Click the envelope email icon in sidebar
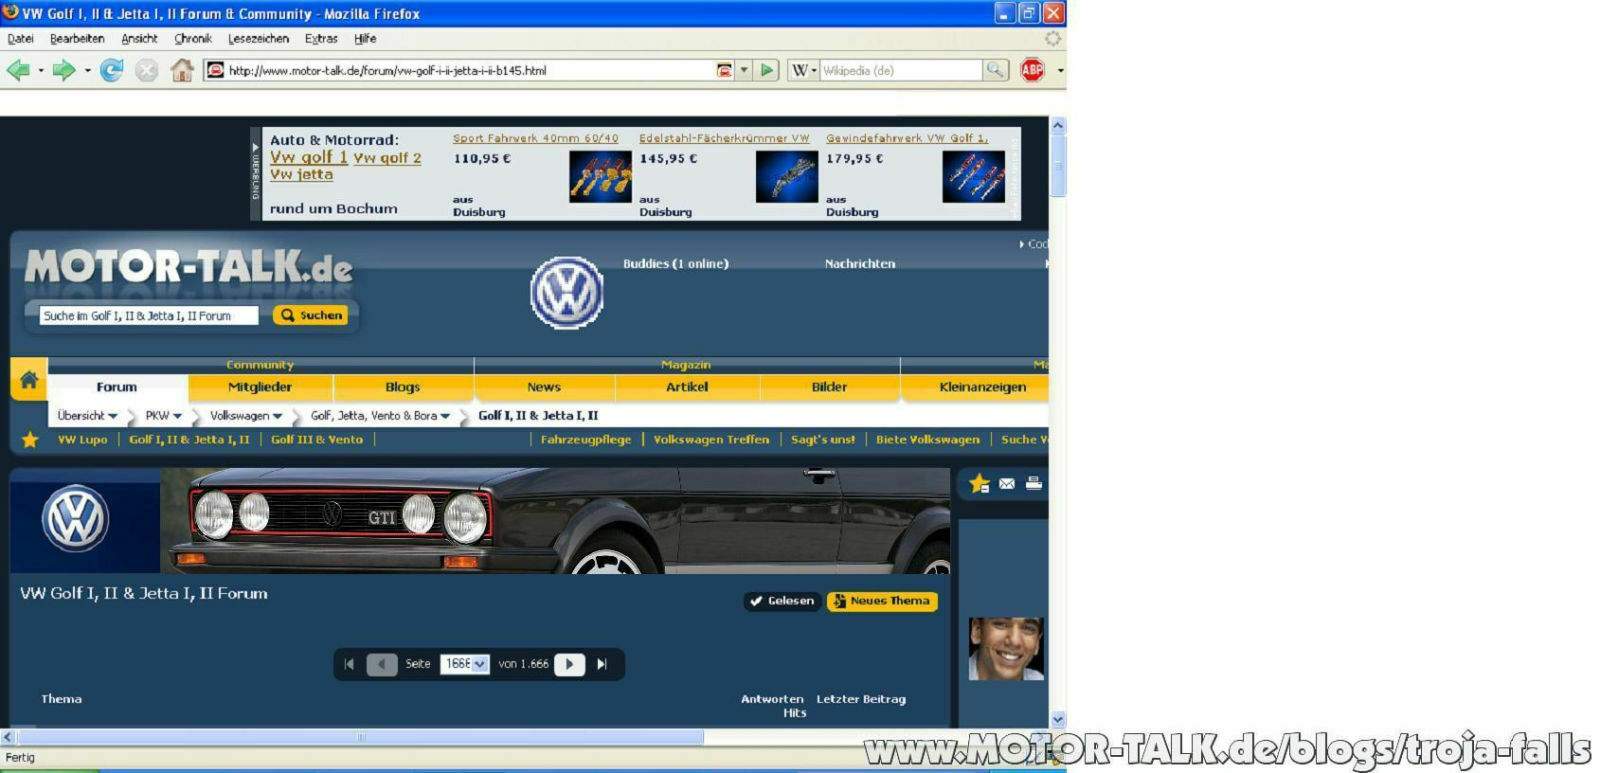This screenshot has width=1600, height=773. click(x=1007, y=484)
